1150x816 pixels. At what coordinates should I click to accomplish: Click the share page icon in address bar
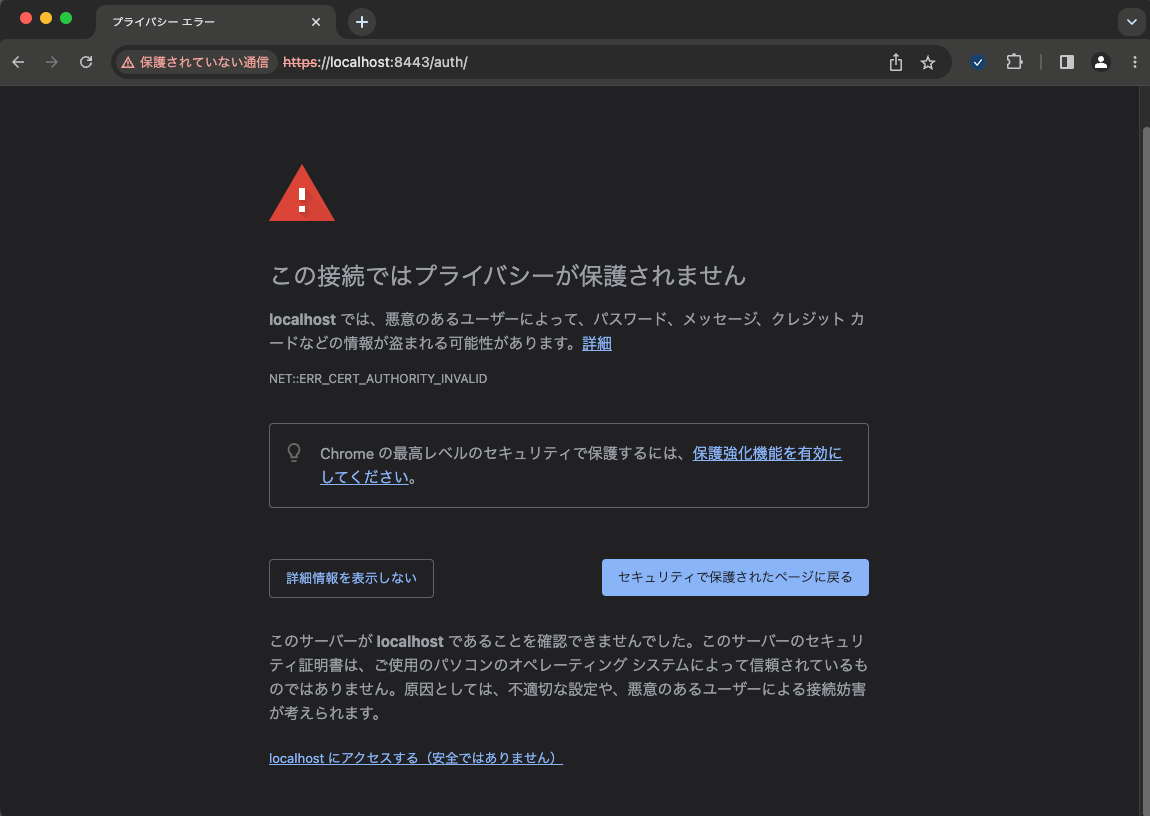point(896,62)
